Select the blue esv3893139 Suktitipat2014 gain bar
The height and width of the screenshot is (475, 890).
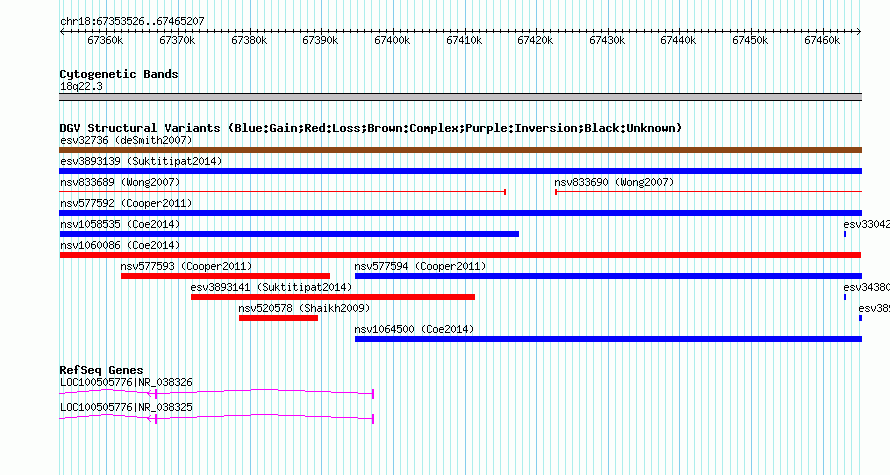pos(460,171)
